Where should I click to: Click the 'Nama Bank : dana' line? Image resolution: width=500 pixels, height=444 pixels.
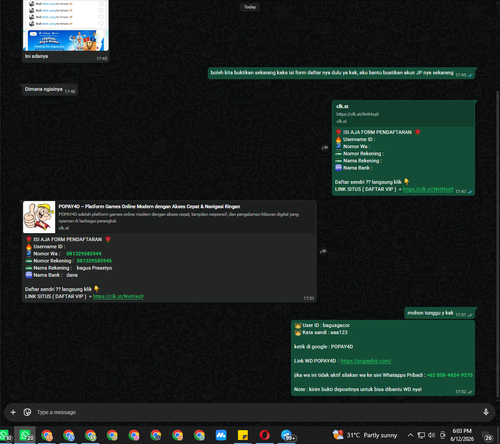[x=52, y=275]
